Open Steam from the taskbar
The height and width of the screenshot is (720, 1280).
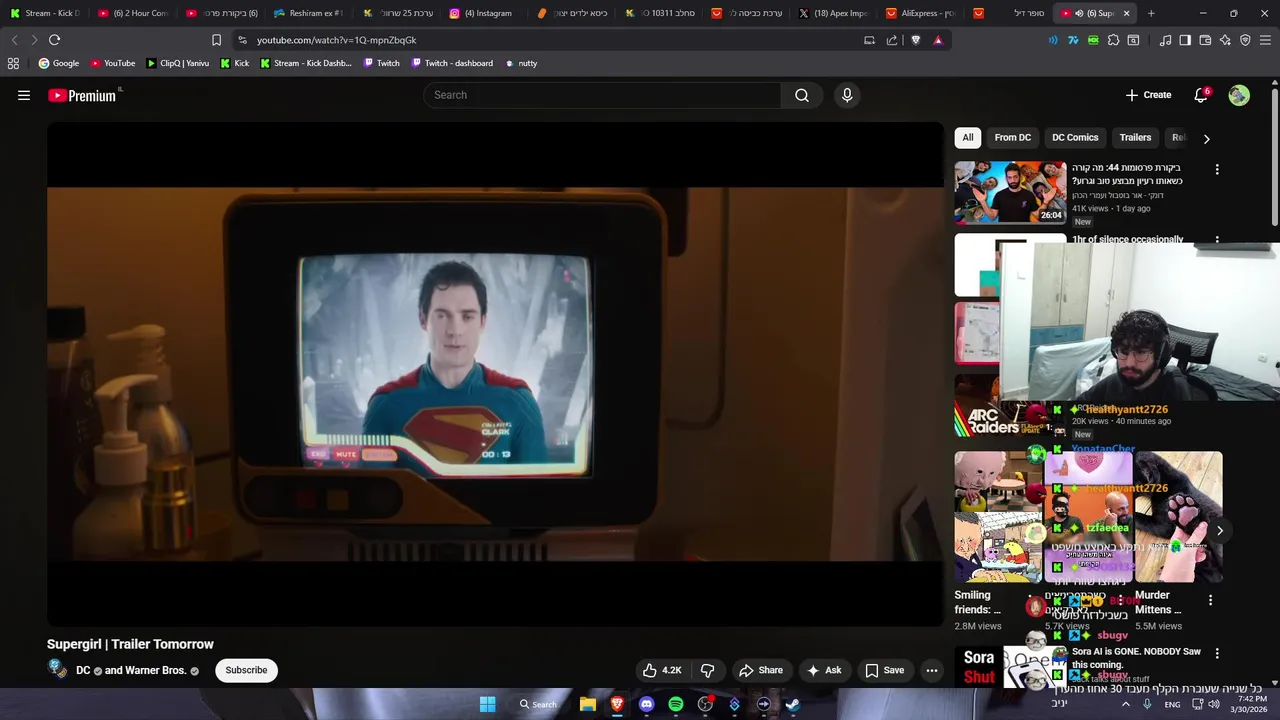[793, 704]
